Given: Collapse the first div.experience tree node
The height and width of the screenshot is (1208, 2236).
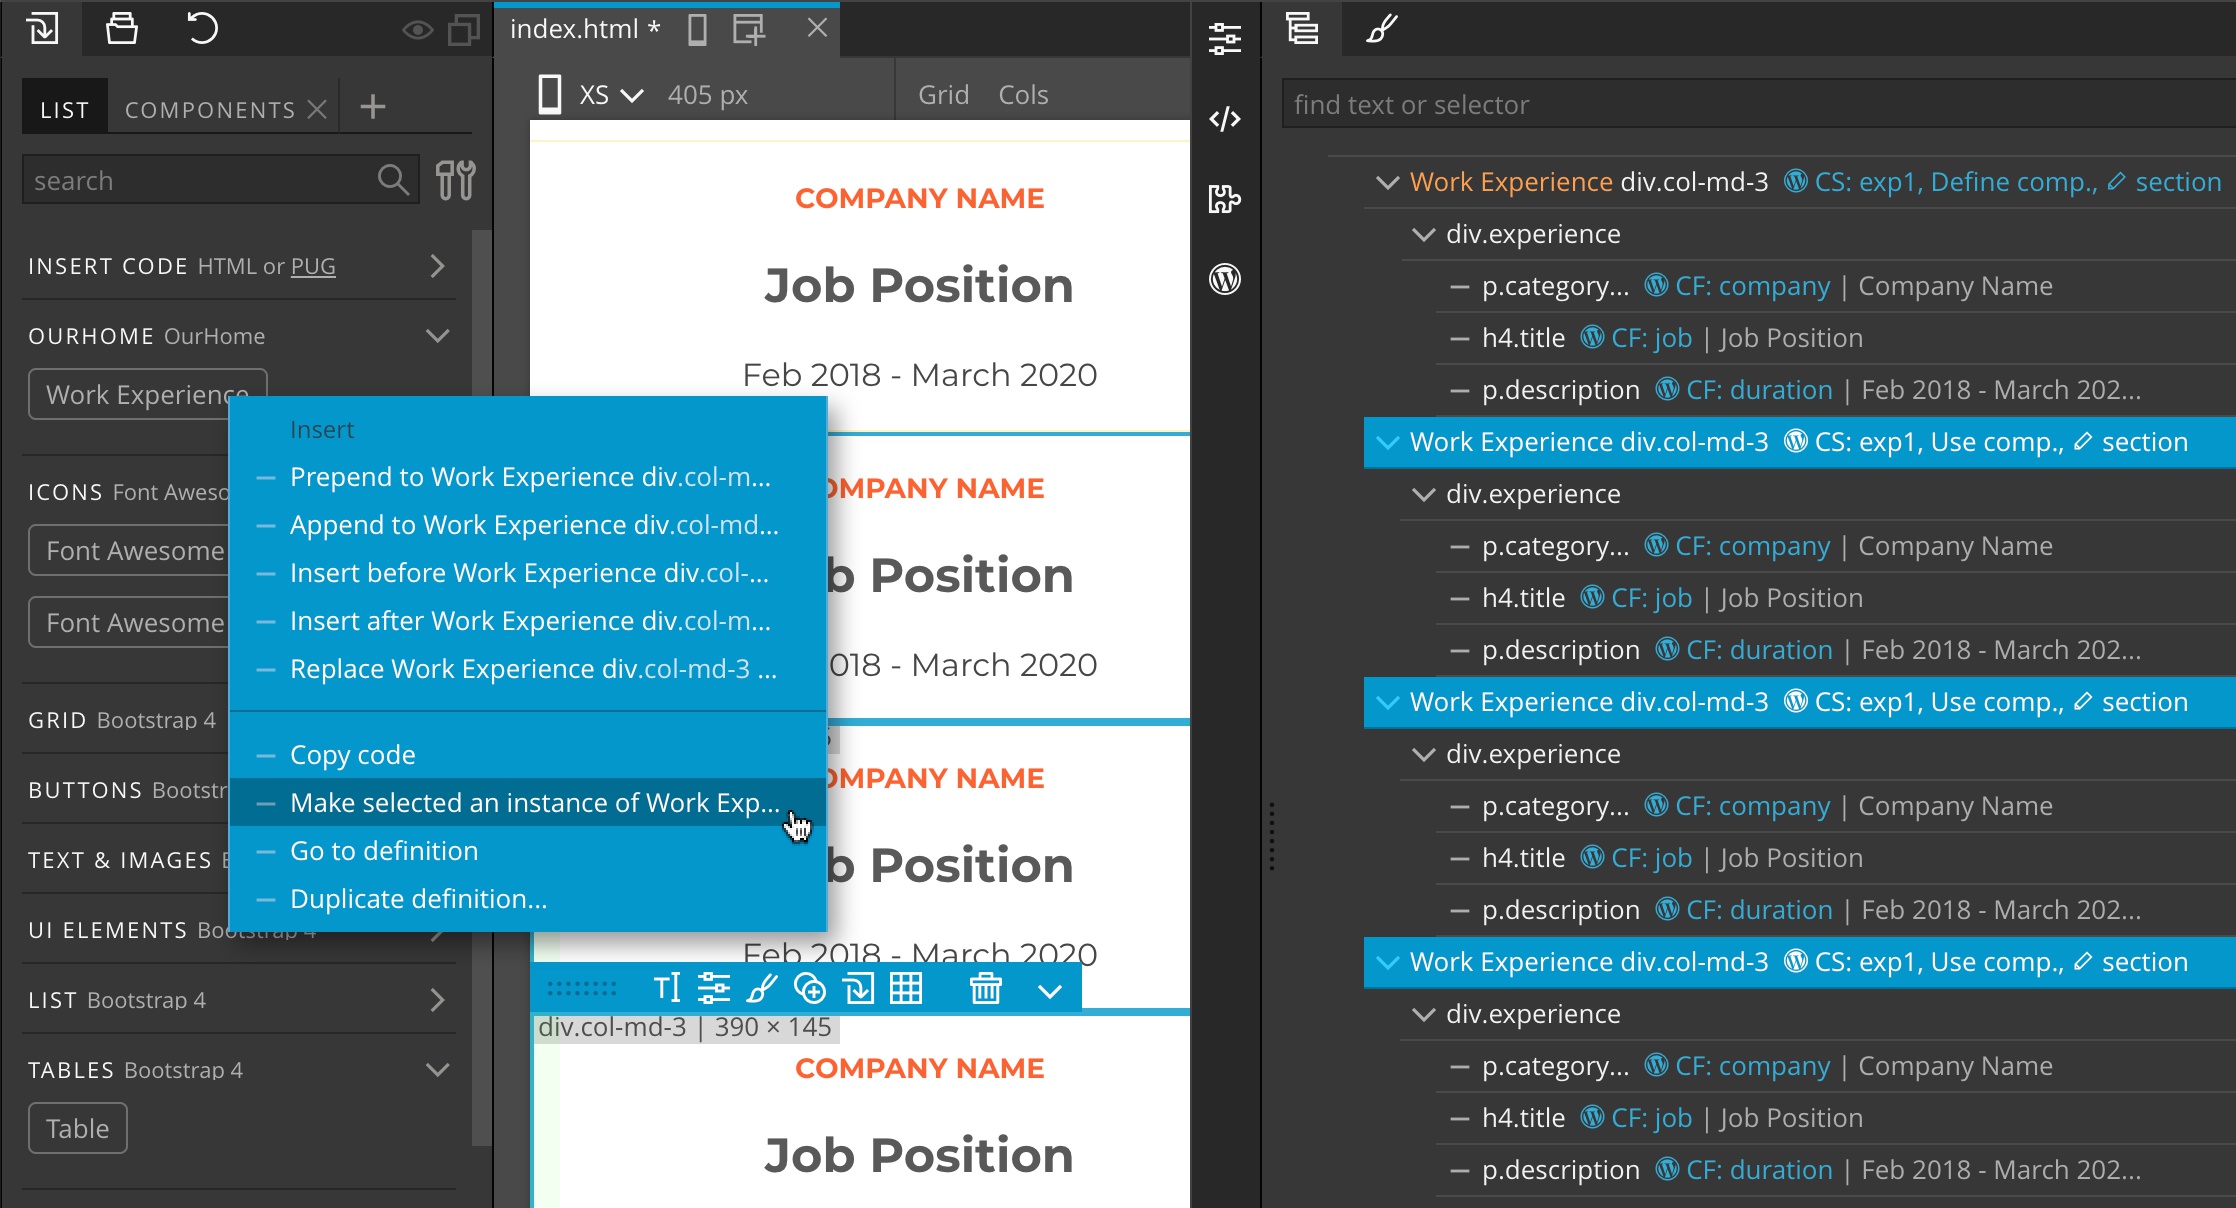Looking at the screenshot, I should pyautogui.click(x=1423, y=234).
